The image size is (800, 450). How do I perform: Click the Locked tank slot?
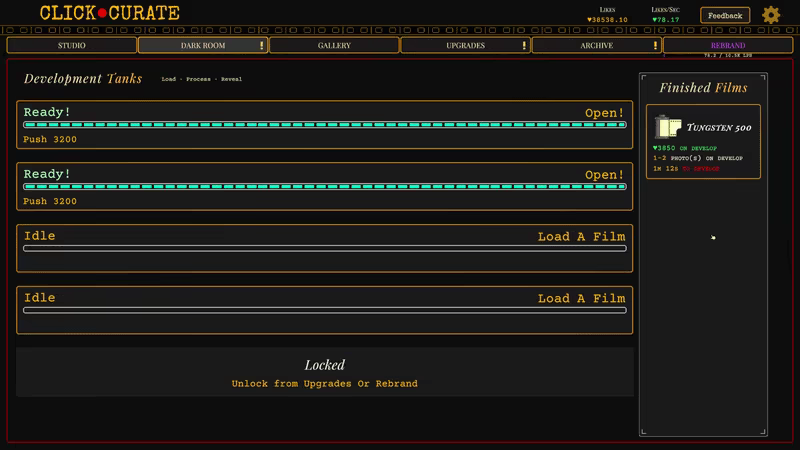coord(324,372)
